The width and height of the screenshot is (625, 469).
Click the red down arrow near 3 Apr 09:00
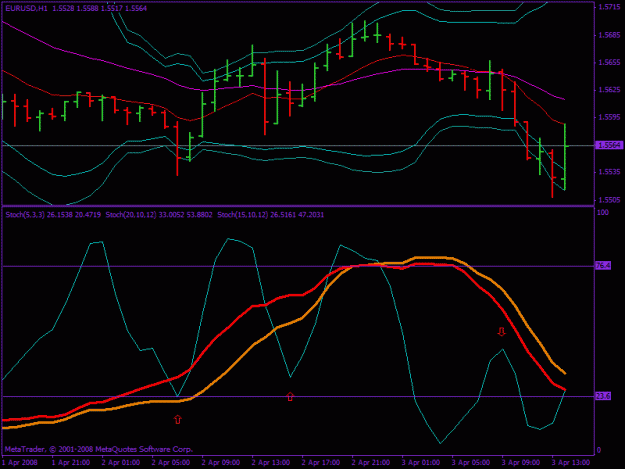pos(501,332)
